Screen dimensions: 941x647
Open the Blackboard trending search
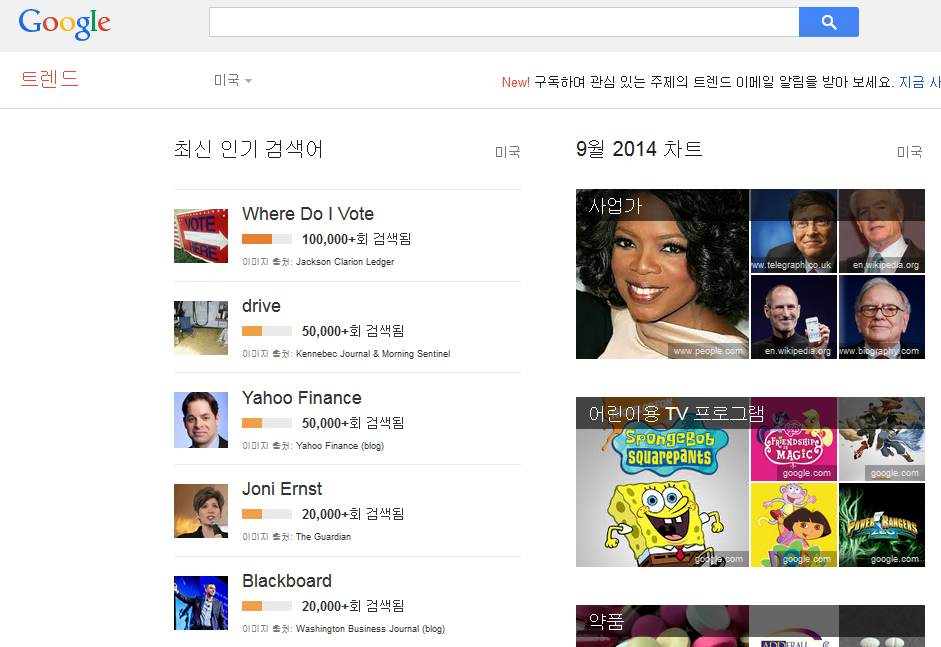click(x=287, y=580)
